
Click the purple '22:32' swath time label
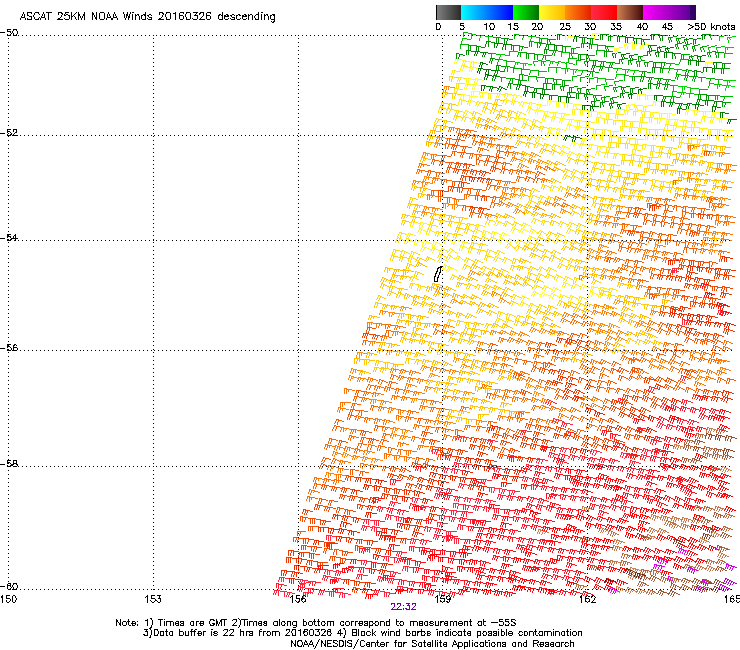coord(404,607)
